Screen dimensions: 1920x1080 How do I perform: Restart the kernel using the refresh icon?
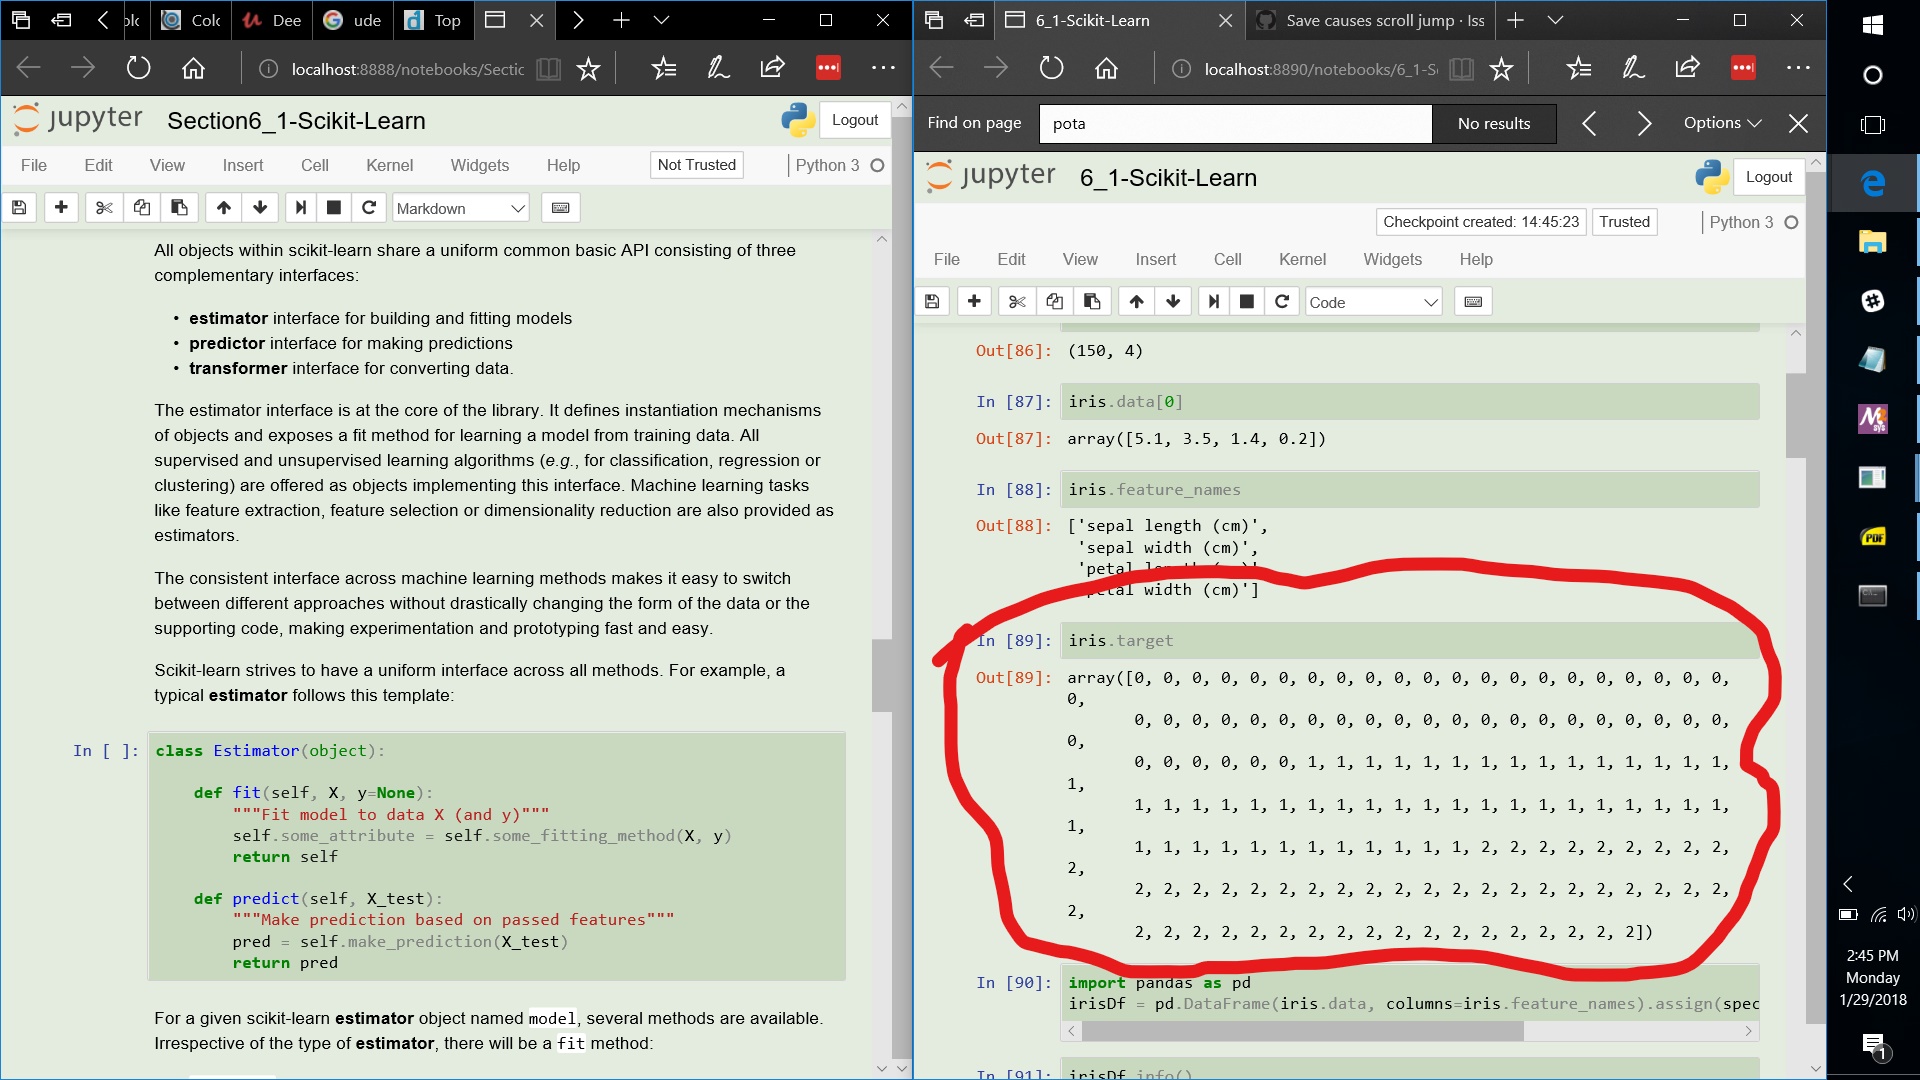[1283, 301]
